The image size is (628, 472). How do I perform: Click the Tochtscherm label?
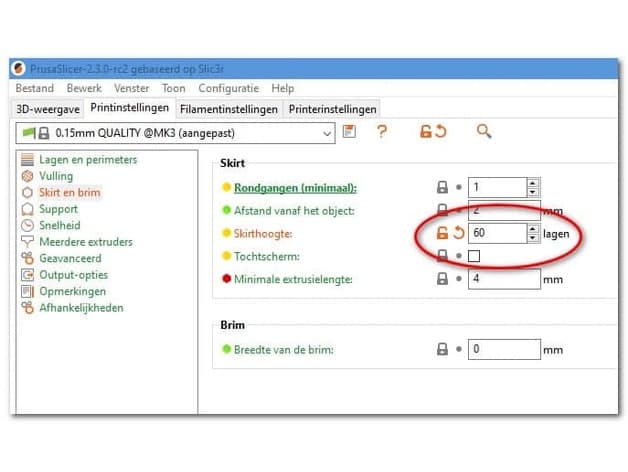click(x=266, y=256)
